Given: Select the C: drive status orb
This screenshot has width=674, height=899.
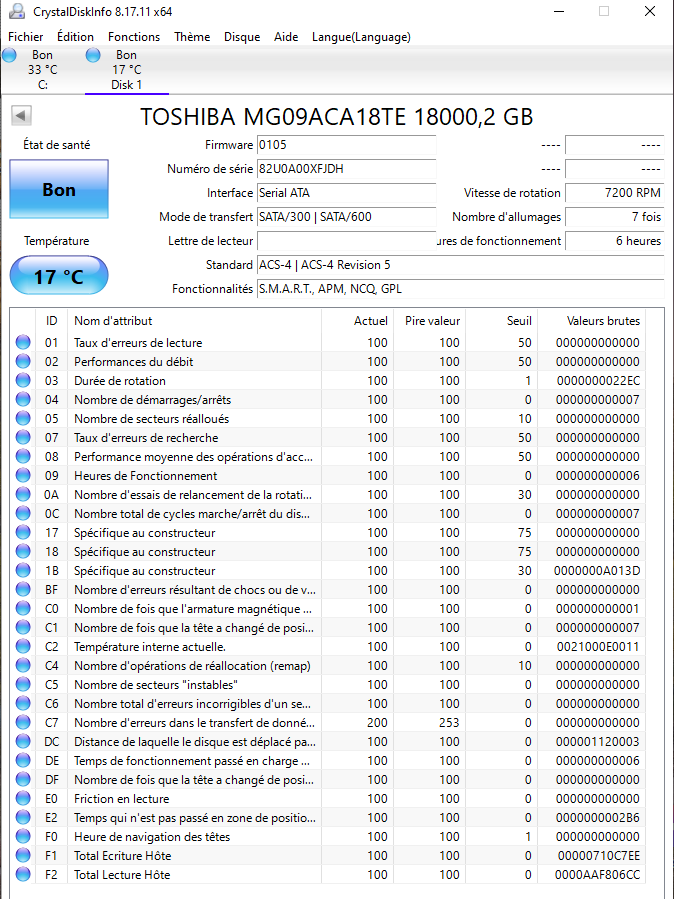Looking at the screenshot, I should 9,55.
